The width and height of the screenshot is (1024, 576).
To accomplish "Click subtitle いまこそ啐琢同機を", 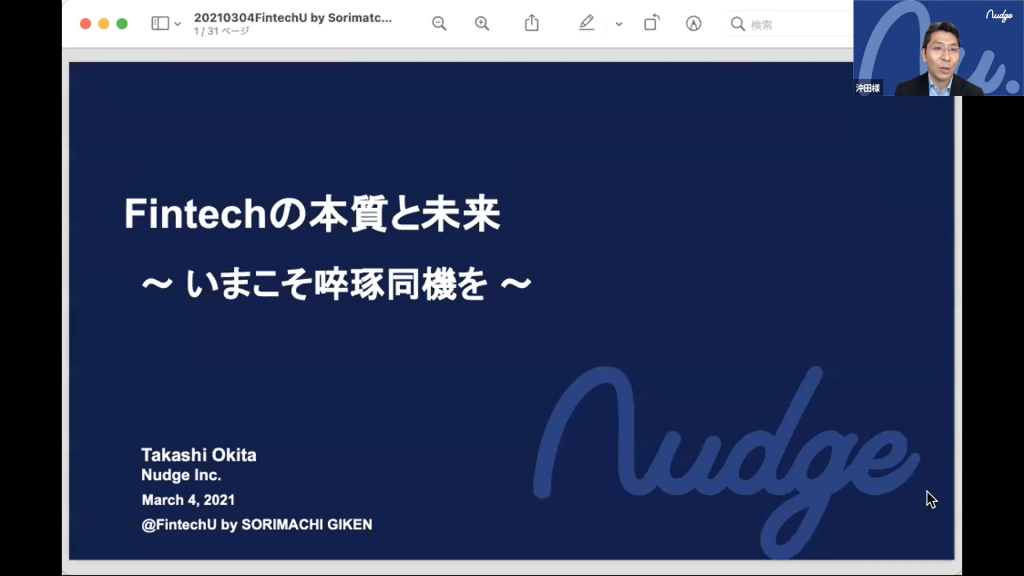I will (x=337, y=285).
